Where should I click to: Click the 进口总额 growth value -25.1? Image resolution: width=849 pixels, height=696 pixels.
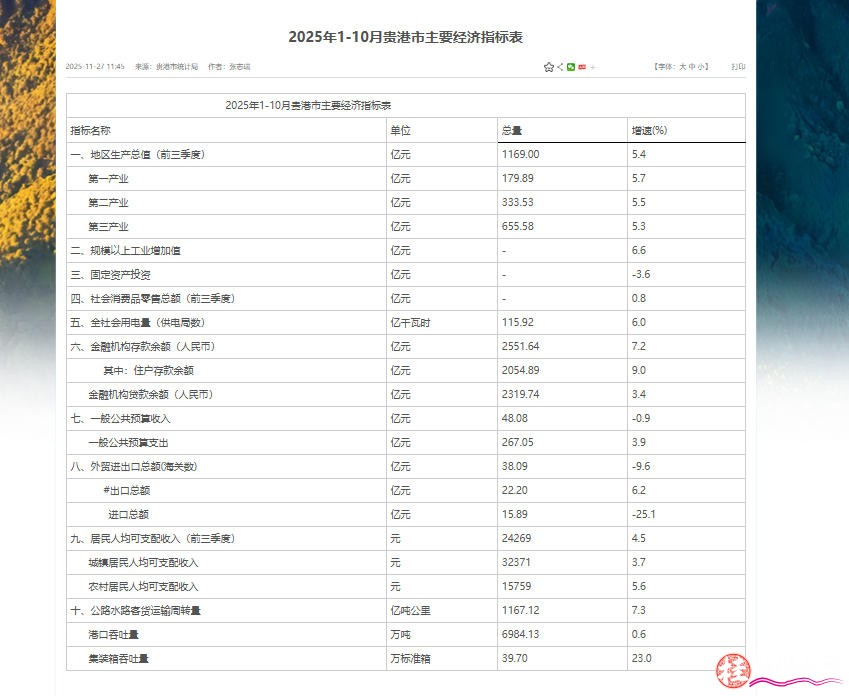tap(643, 514)
